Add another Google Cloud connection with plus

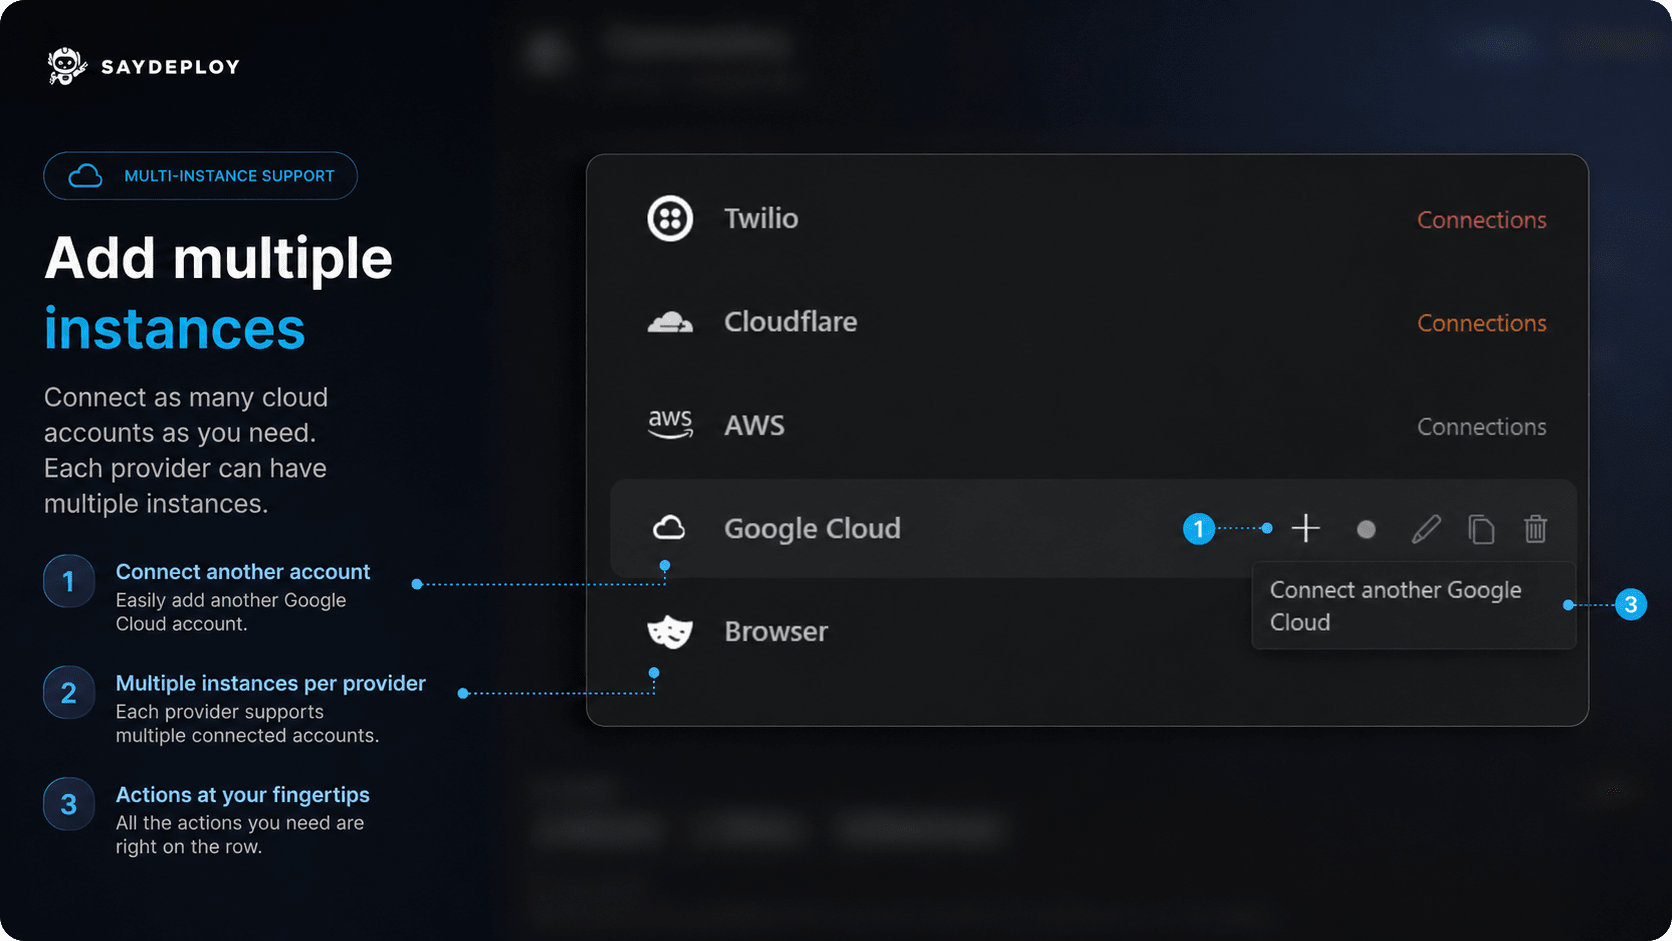[1306, 528]
